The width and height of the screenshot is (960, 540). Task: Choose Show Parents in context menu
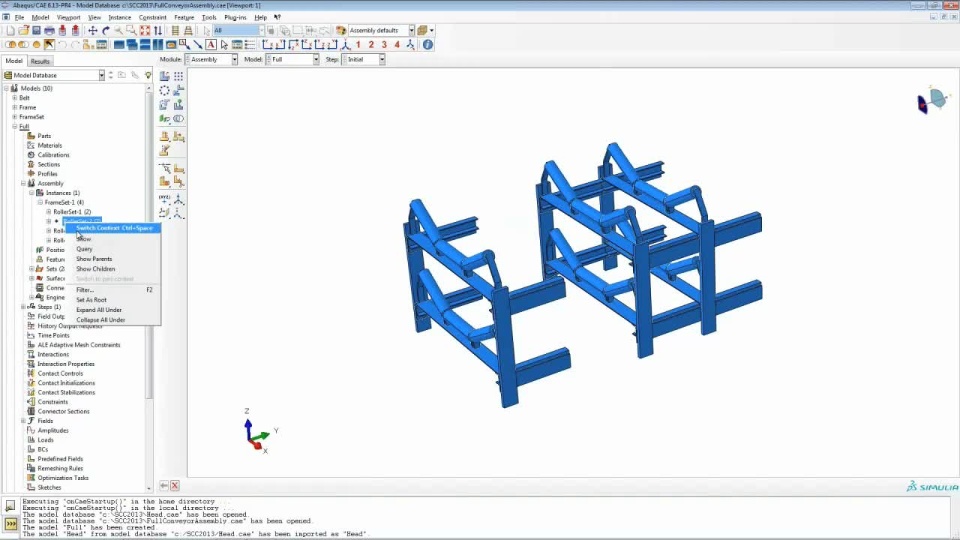point(113,259)
